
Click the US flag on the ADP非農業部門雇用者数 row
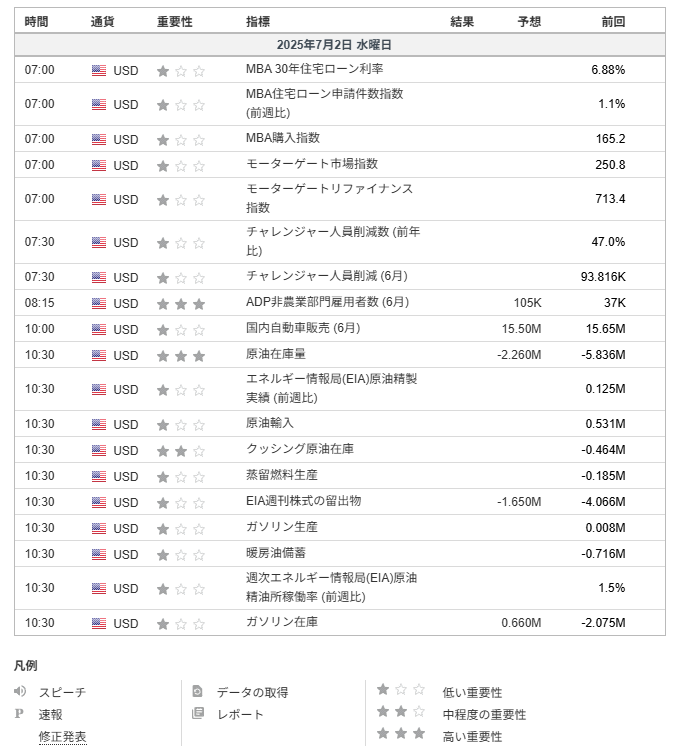click(99, 303)
